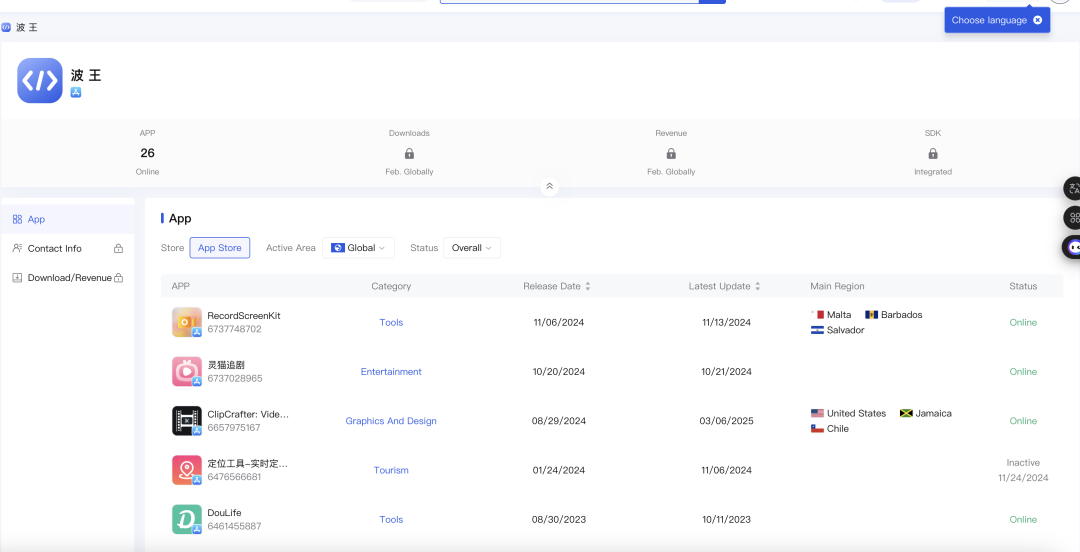Click app ID 6737748702

pyautogui.click(x=234, y=329)
